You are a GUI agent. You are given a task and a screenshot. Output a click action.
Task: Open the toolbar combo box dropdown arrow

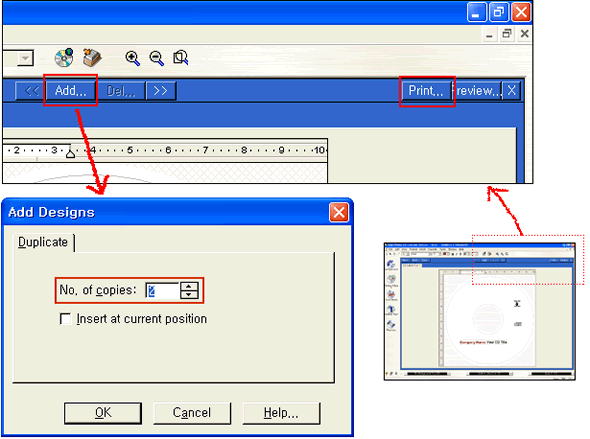(x=25, y=58)
